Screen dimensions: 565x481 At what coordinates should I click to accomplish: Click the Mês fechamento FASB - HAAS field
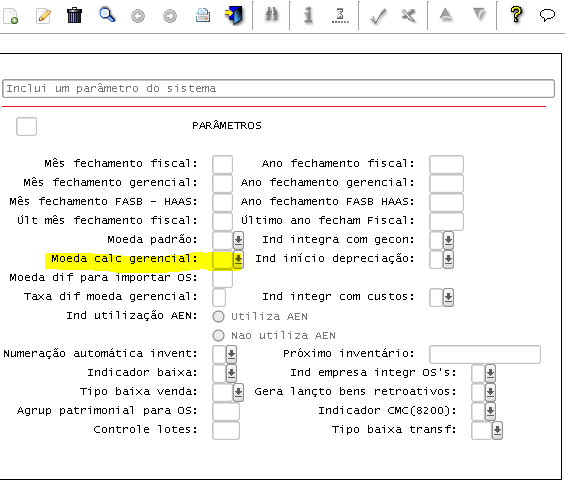222,202
